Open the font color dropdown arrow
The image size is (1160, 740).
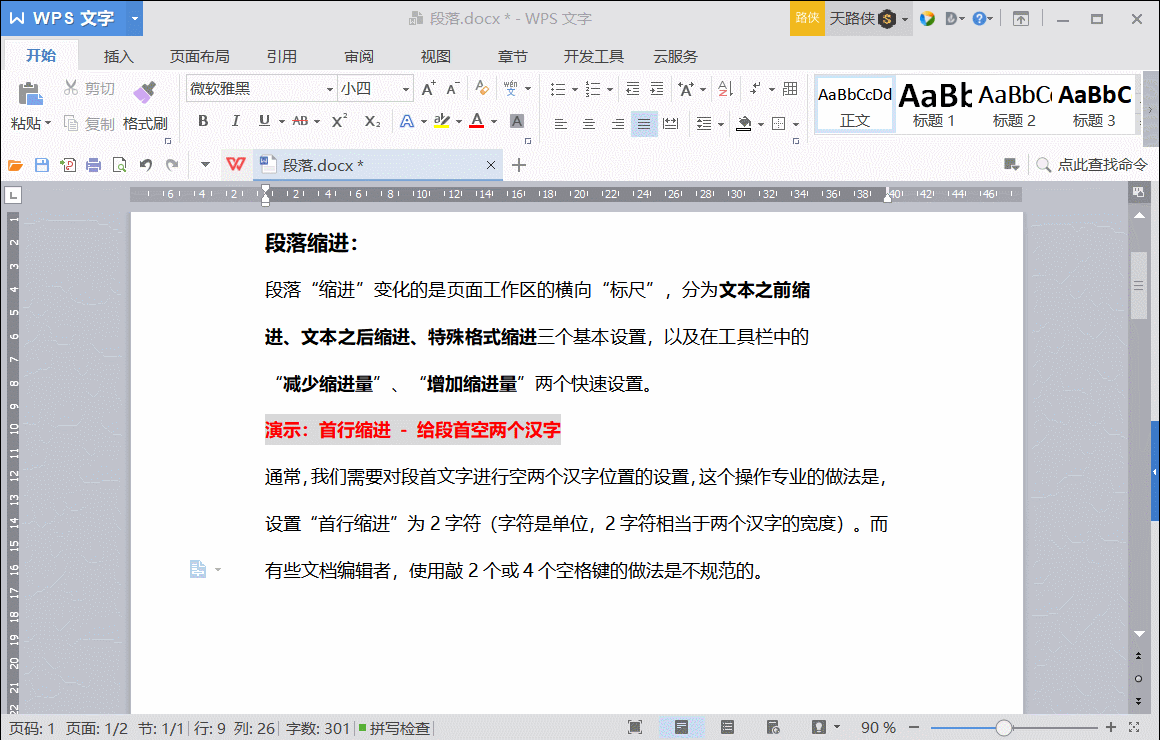(493, 121)
